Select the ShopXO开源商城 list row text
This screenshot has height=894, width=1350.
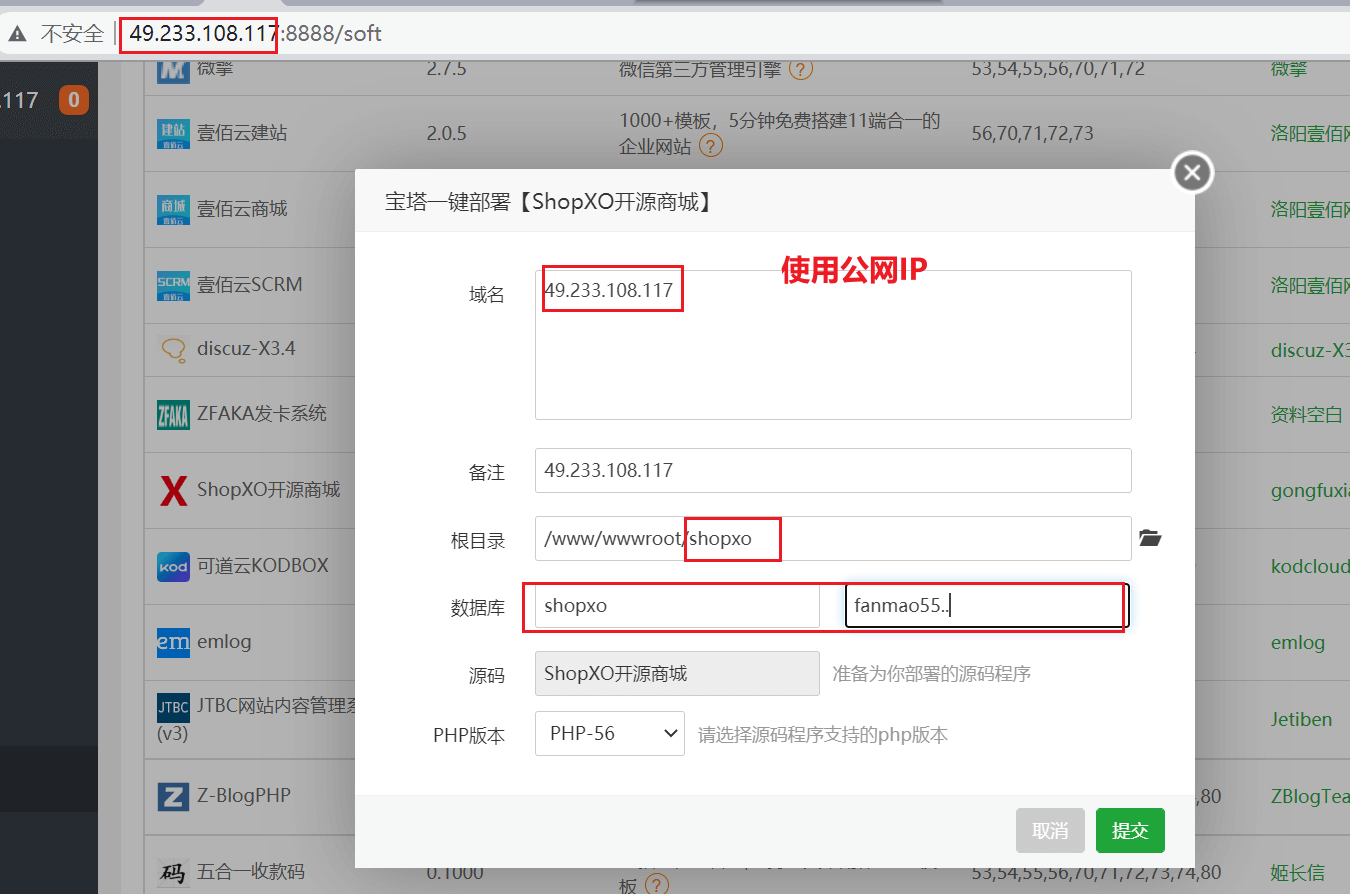(268, 490)
